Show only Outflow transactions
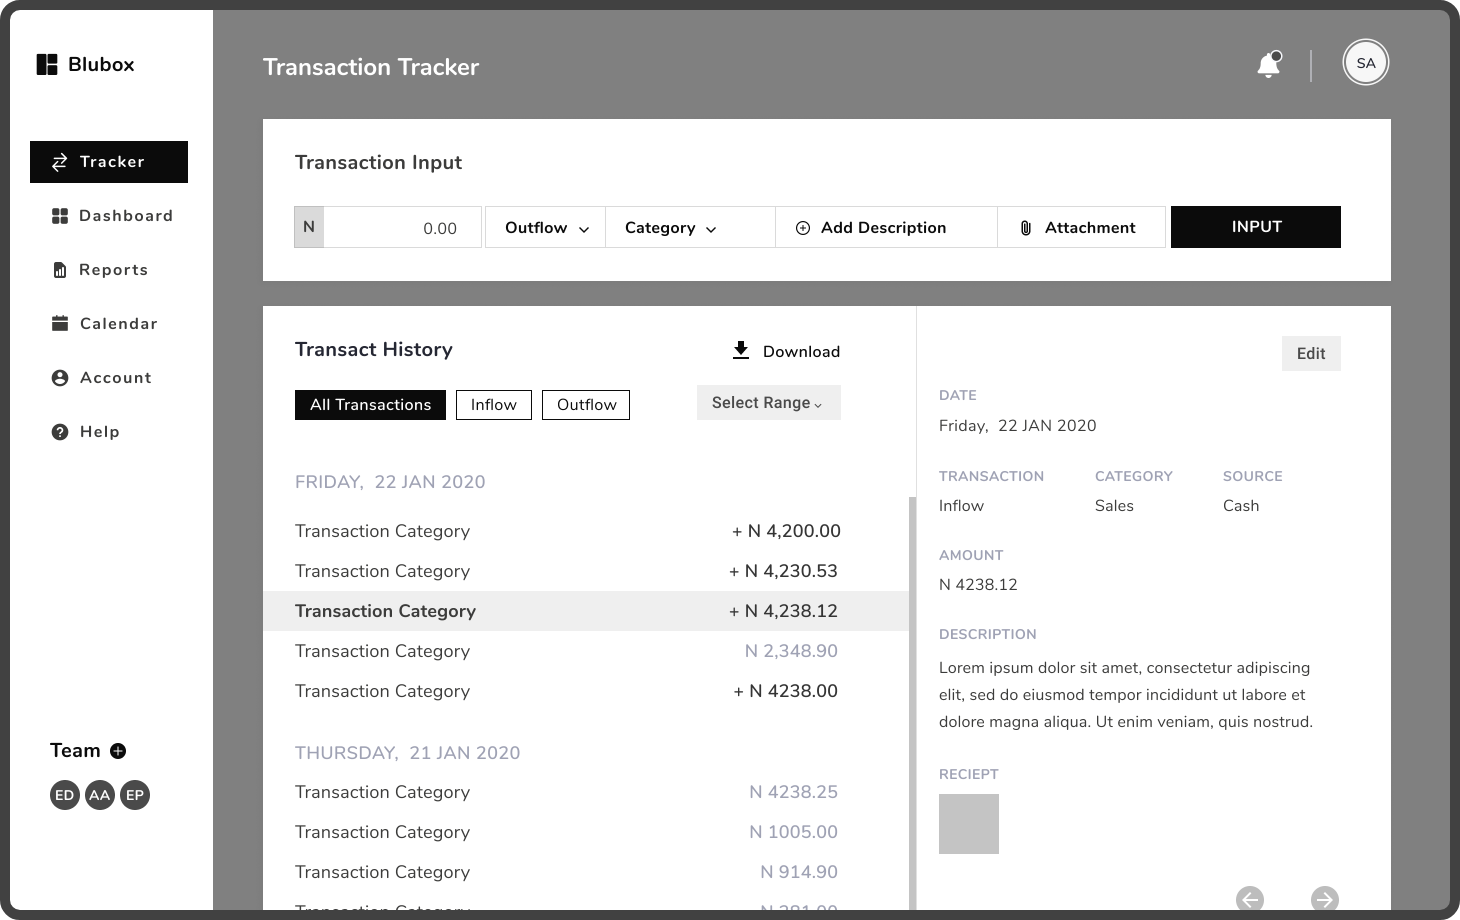The height and width of the screenshot is (920, 1460). click(x=586, y=405)
